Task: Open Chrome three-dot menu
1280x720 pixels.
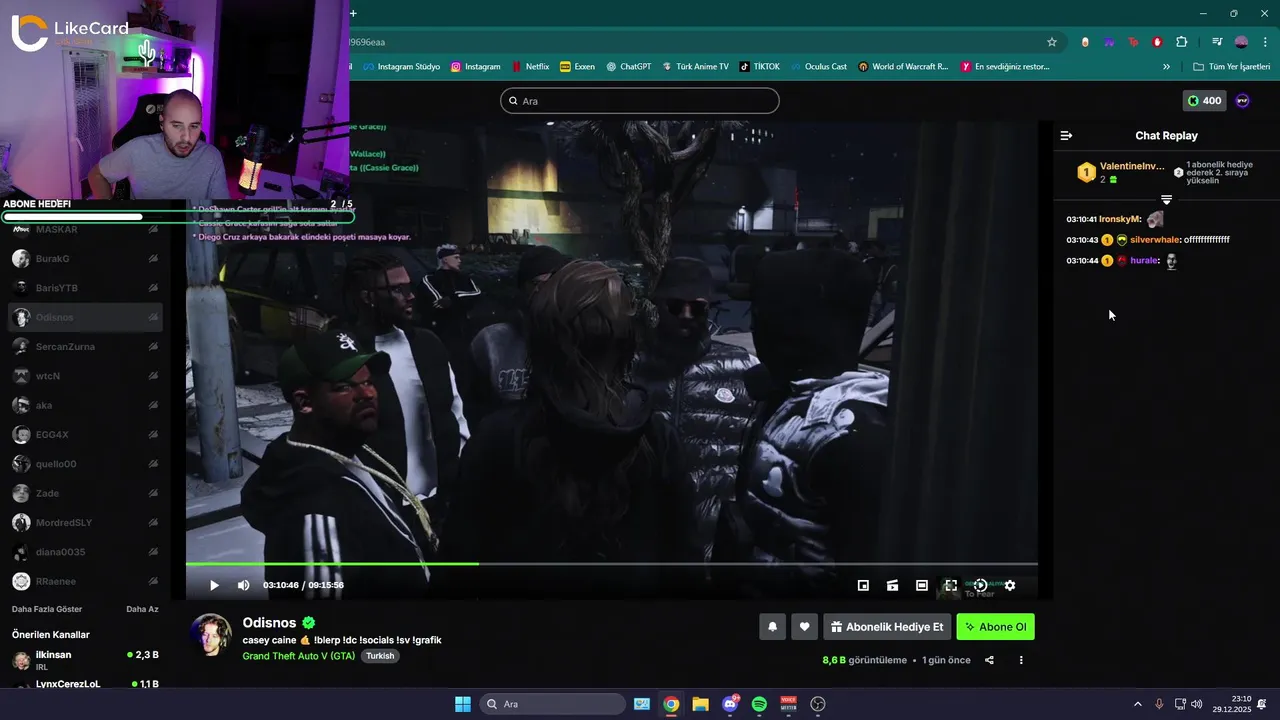Action: pyautogui.click(x=1265, y=42)
